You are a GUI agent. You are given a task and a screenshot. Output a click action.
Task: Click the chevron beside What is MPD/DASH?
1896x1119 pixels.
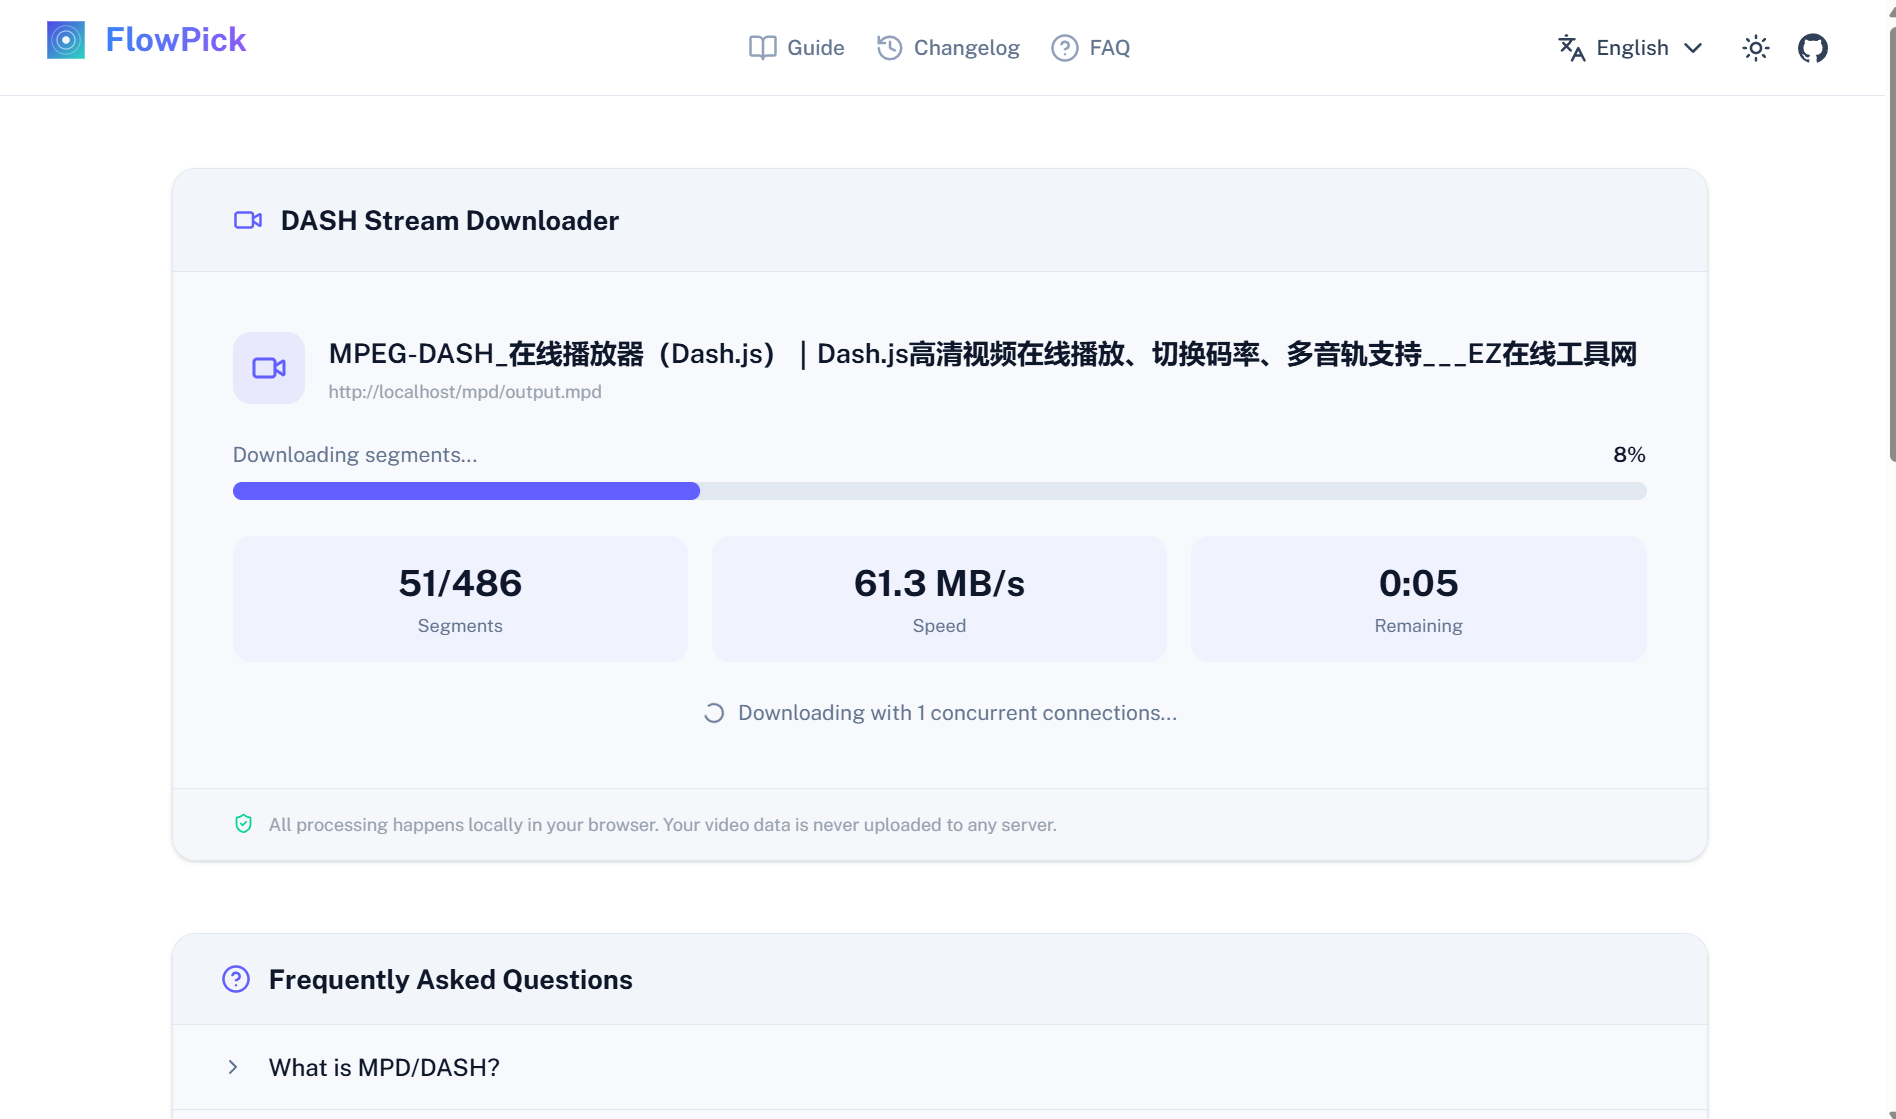click(x=233, y=1067)
